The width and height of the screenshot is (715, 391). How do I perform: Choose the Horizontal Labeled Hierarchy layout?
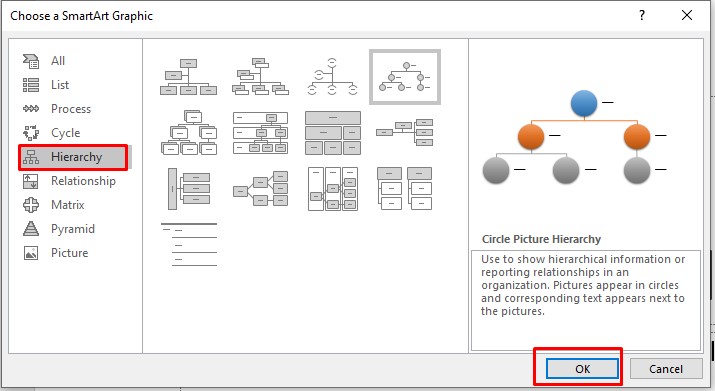coord(333,189)
